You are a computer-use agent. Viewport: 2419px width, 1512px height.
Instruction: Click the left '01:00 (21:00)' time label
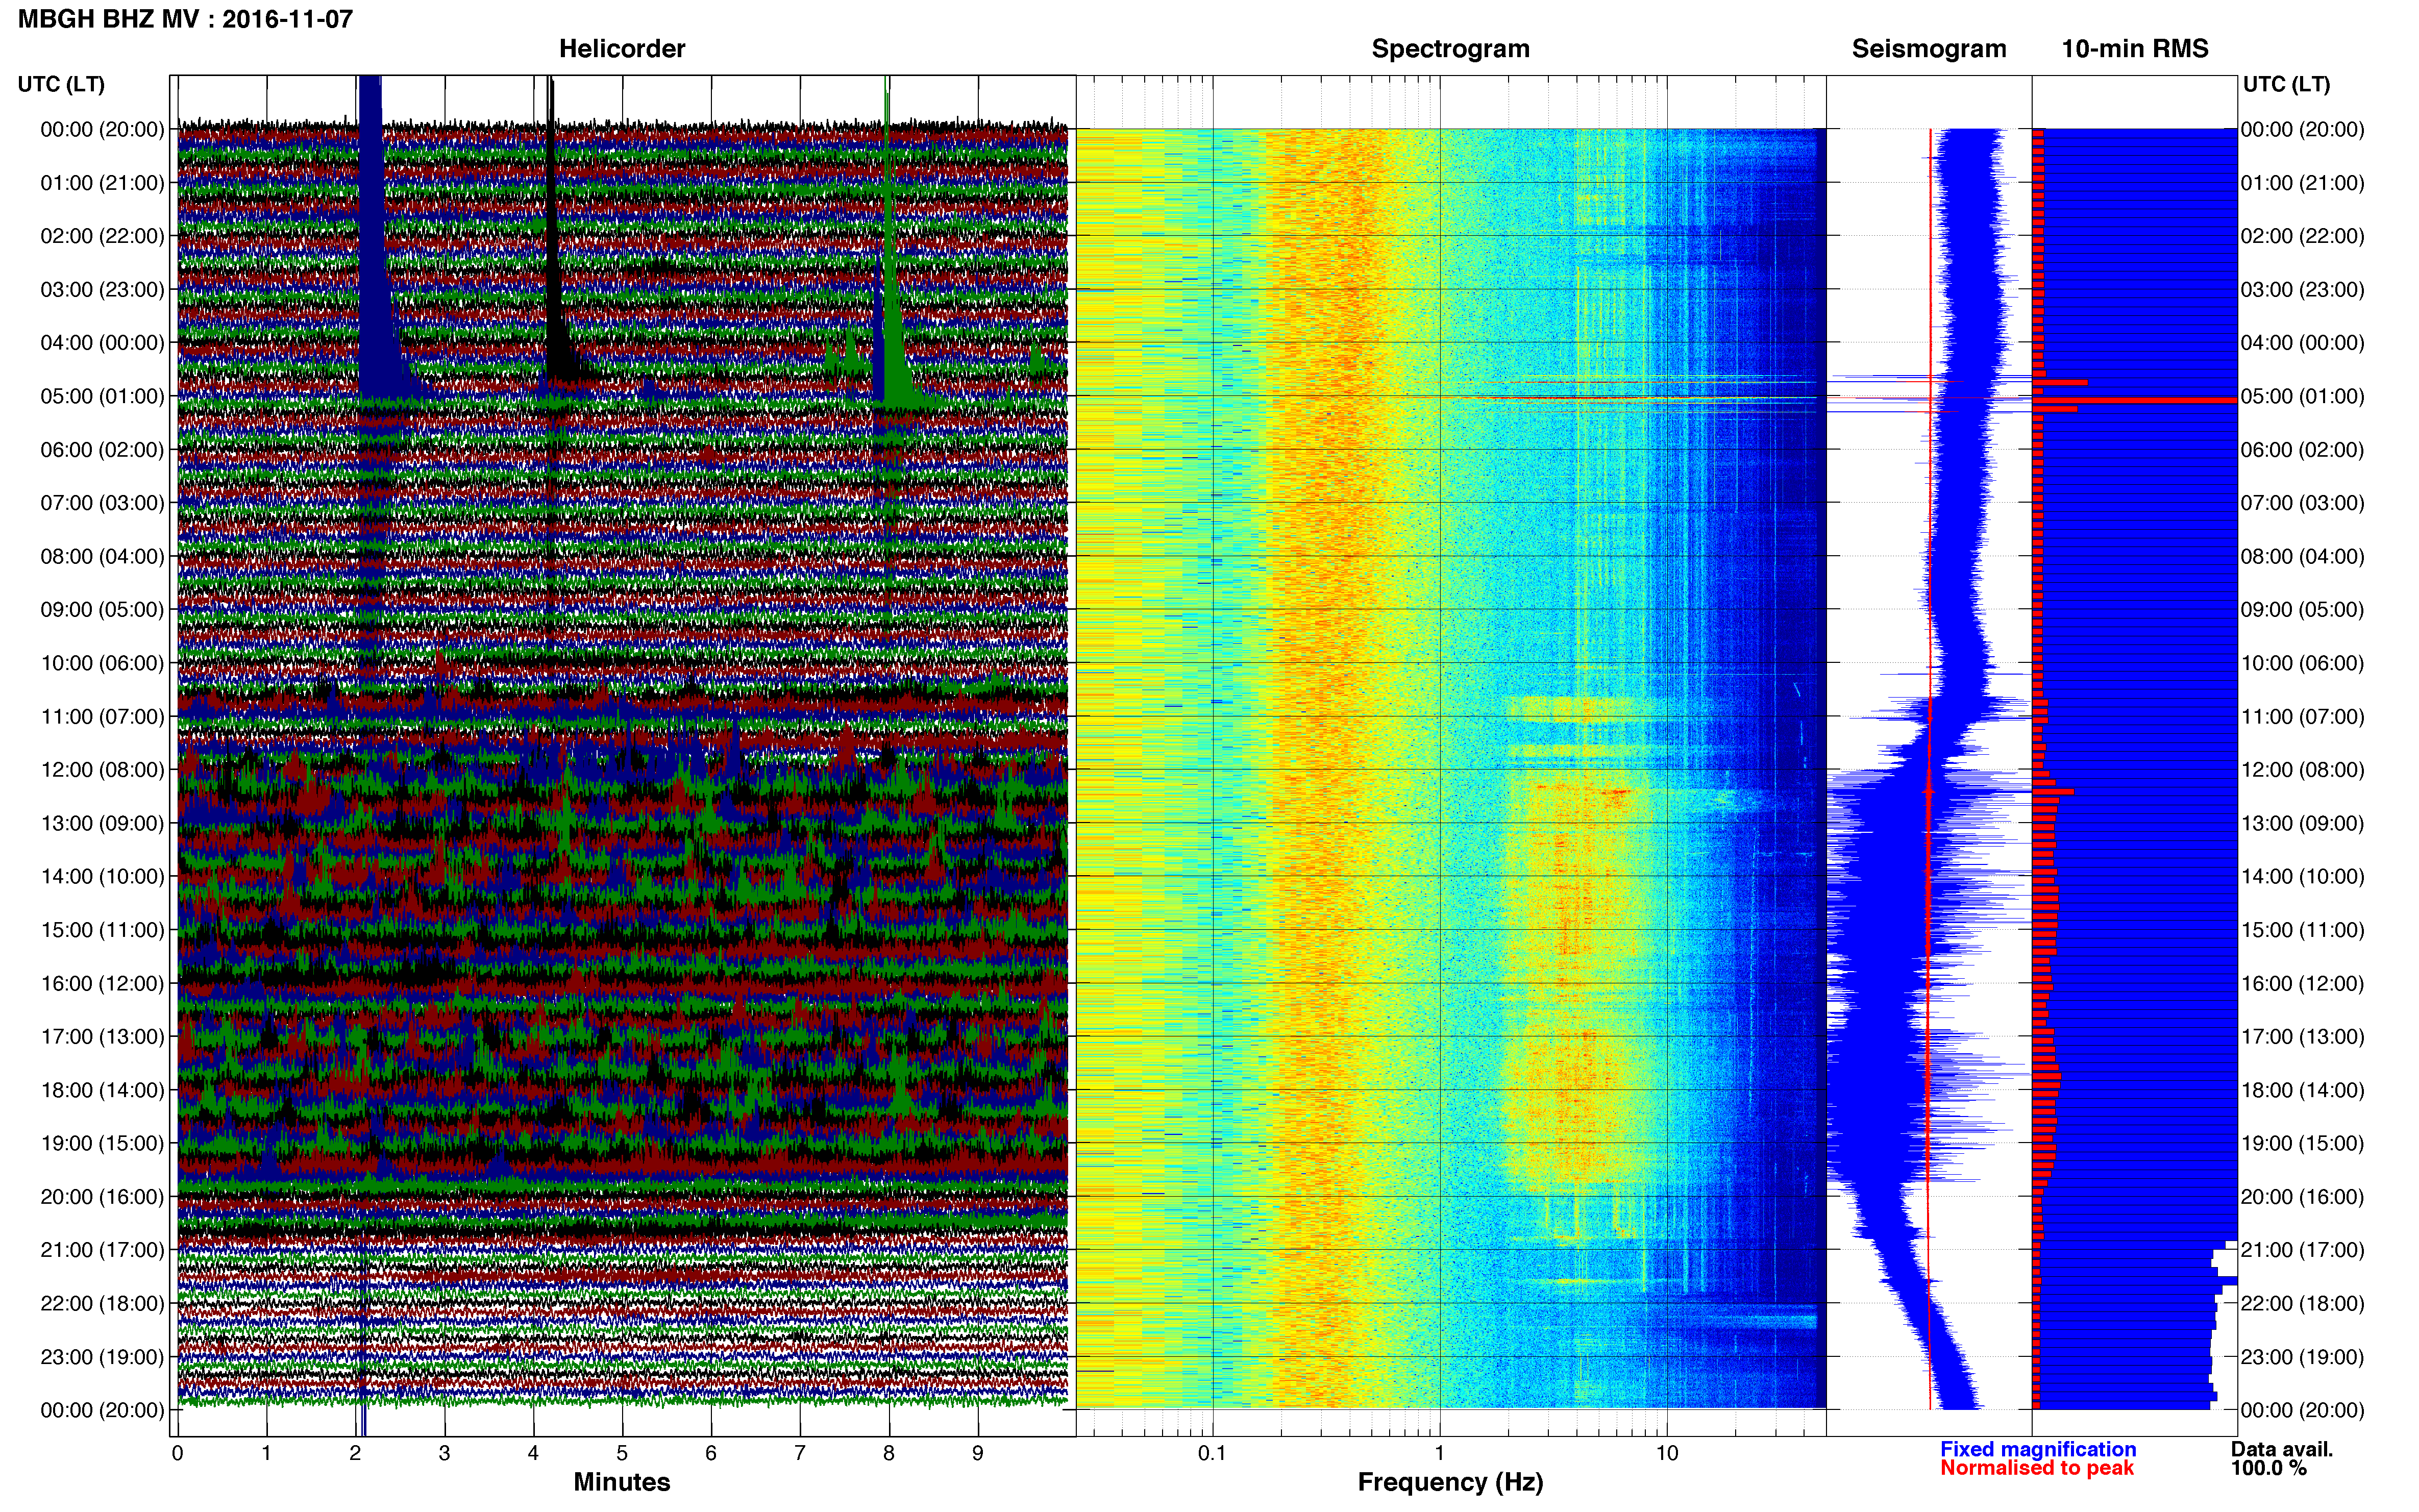pos(102,183)
